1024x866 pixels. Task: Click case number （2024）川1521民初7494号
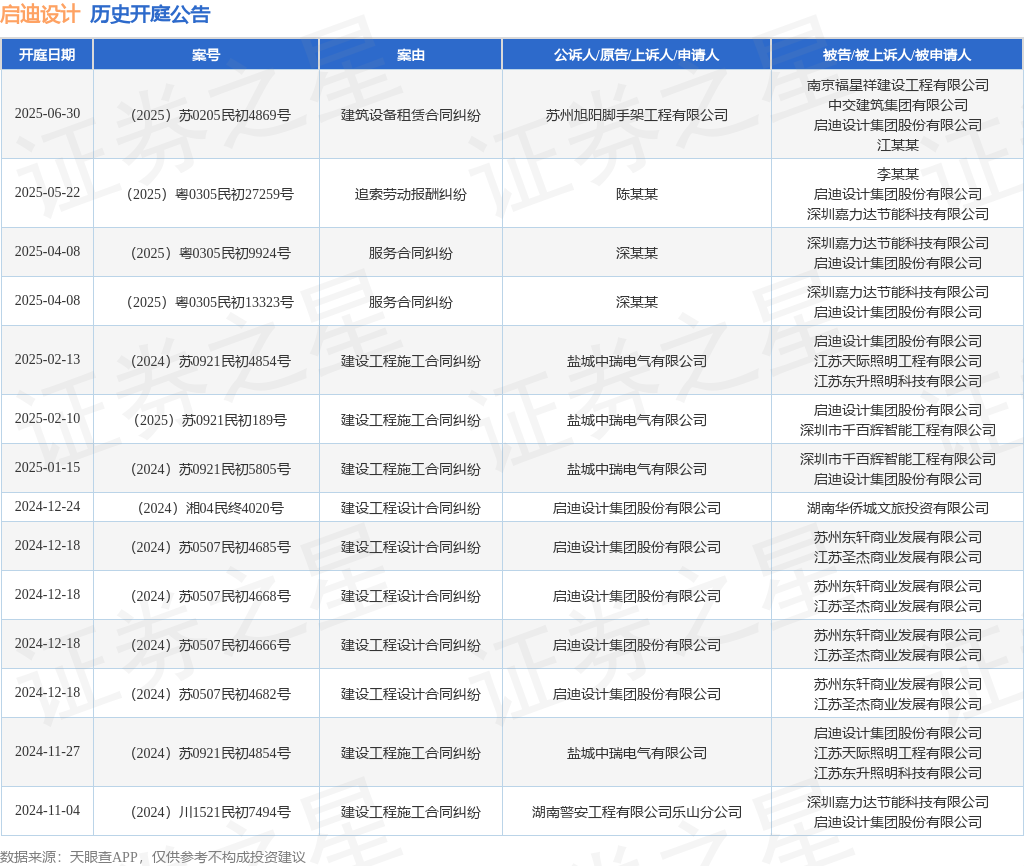point(210,812)
